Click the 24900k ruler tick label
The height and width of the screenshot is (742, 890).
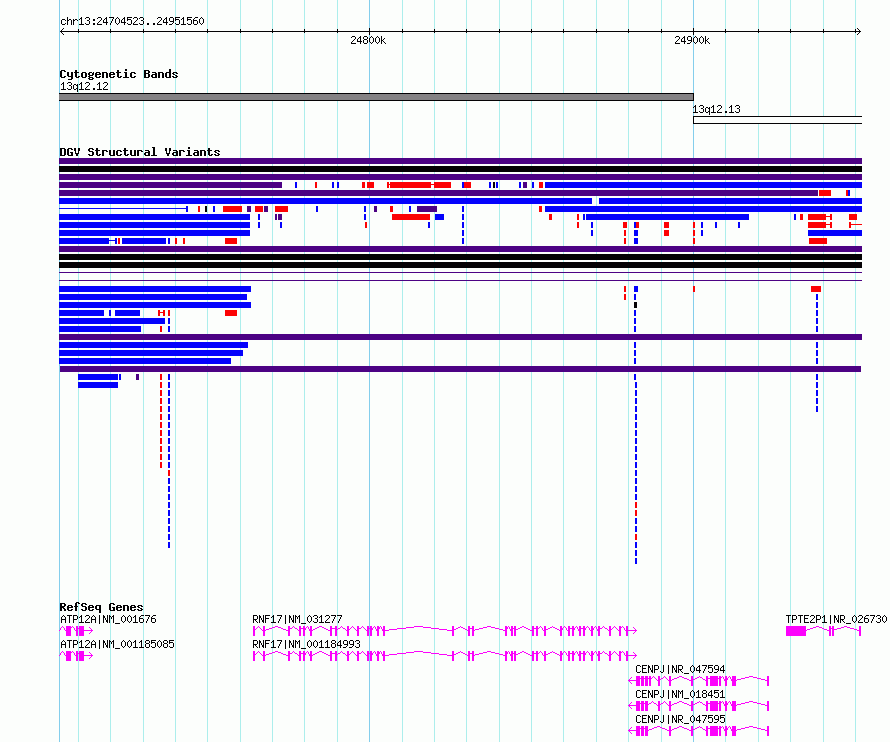[692, 40]
